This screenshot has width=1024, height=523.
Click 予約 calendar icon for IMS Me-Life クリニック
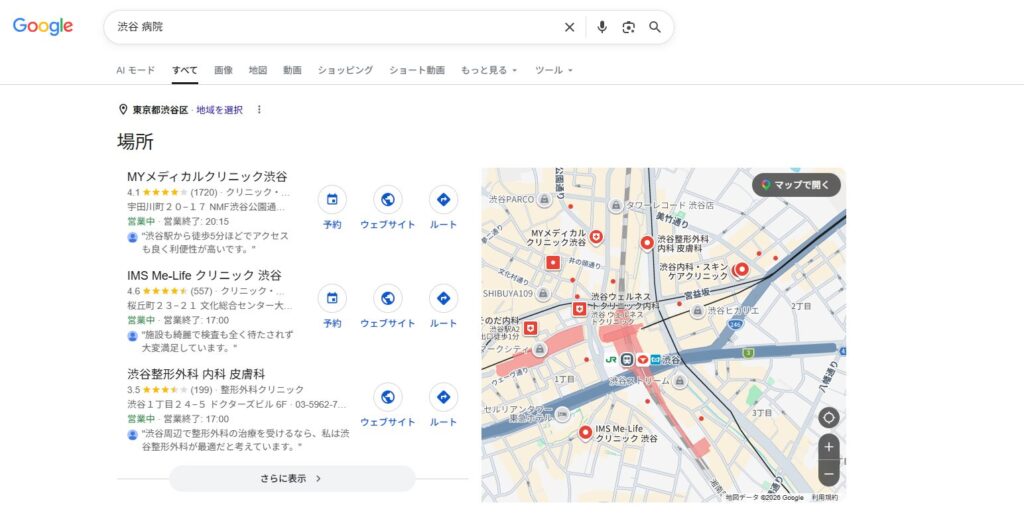coord(332,298)
